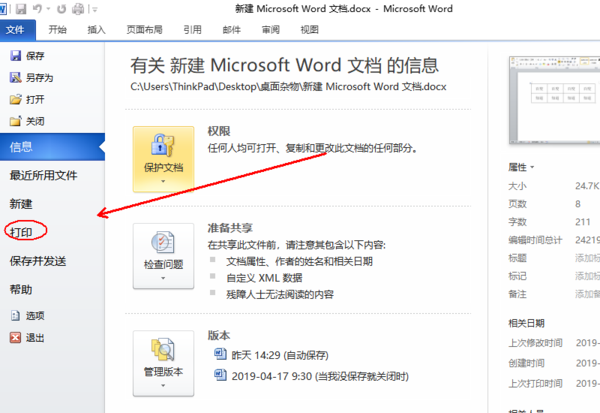The width and height of the screenshot is (600, 413).
Task: Select 打印 in the sidebar
Action: pos(21,232)
